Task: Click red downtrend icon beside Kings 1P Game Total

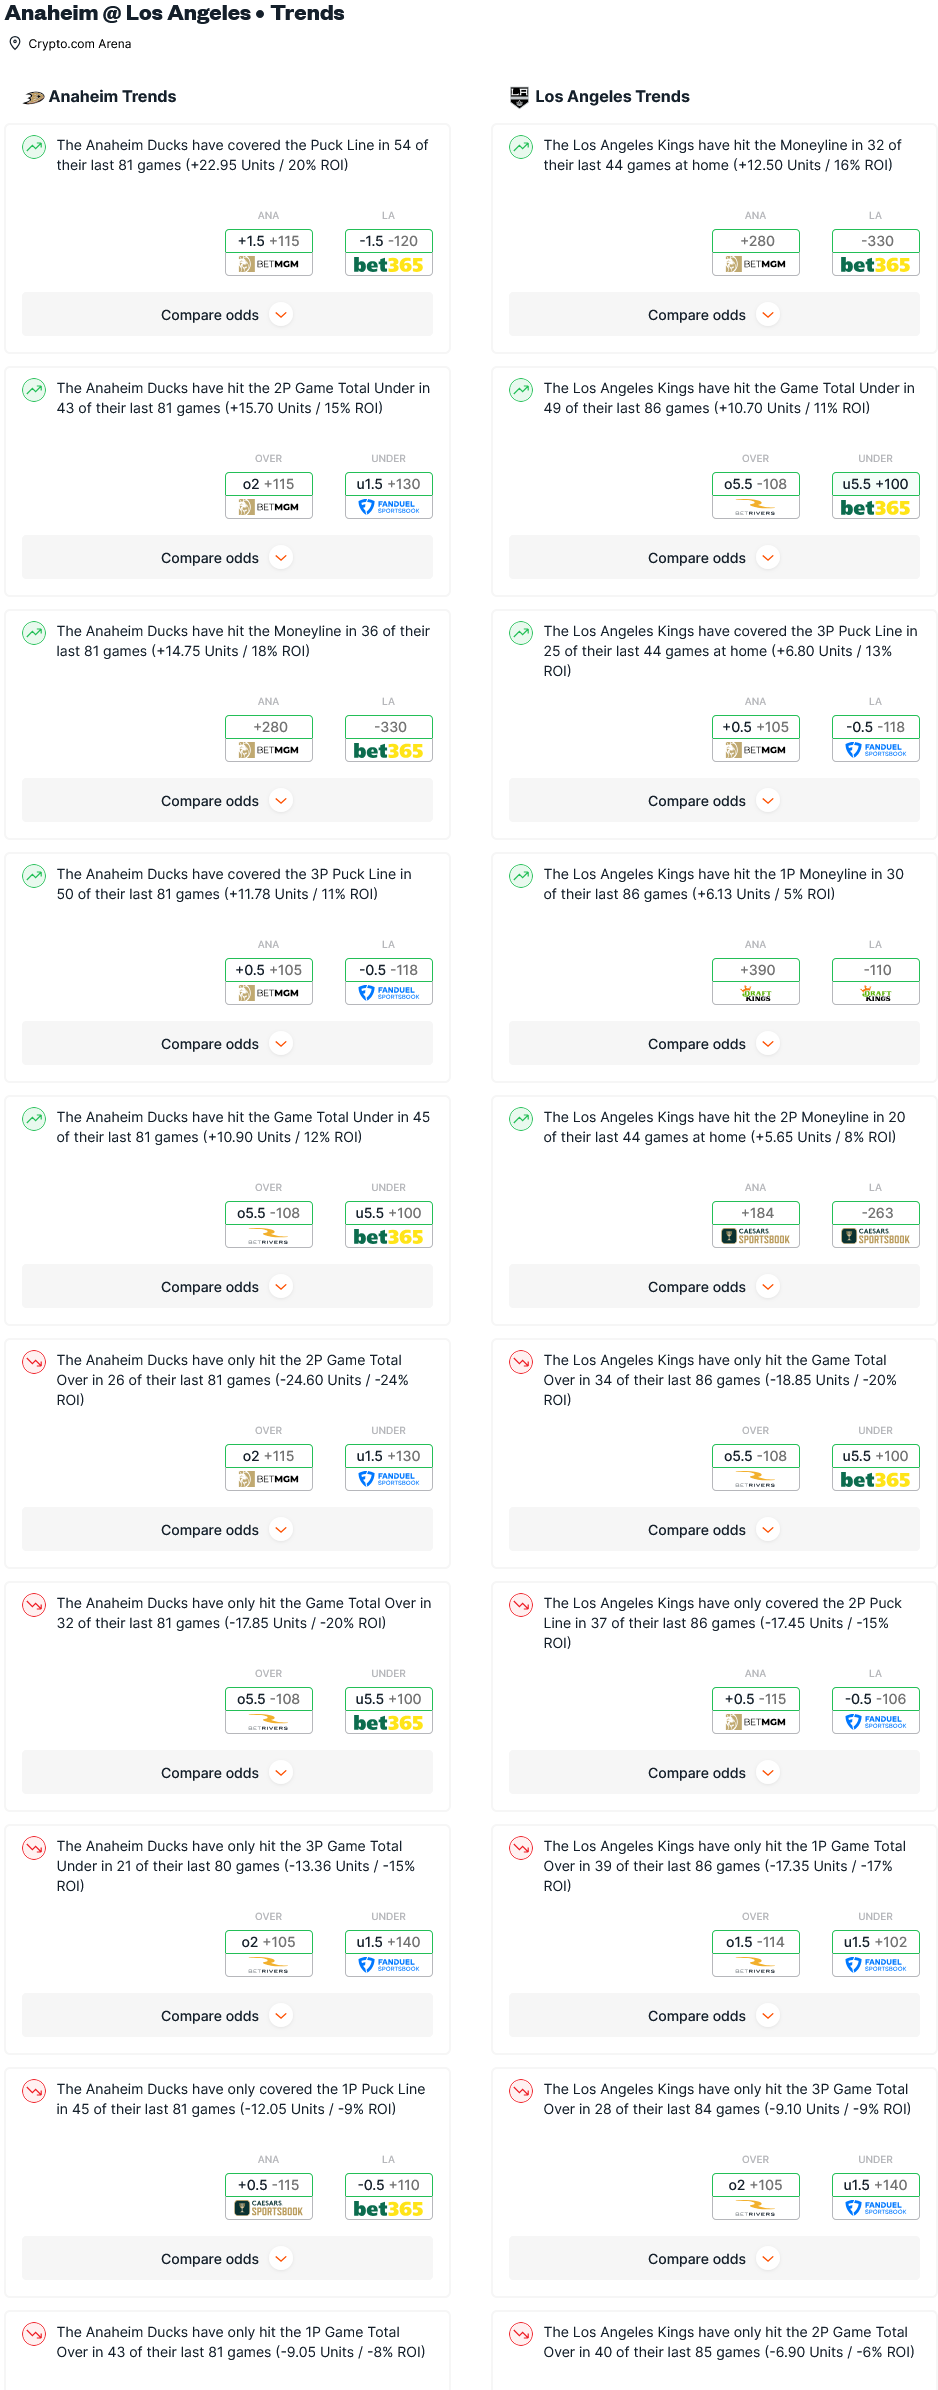Action: point(521,1848)
